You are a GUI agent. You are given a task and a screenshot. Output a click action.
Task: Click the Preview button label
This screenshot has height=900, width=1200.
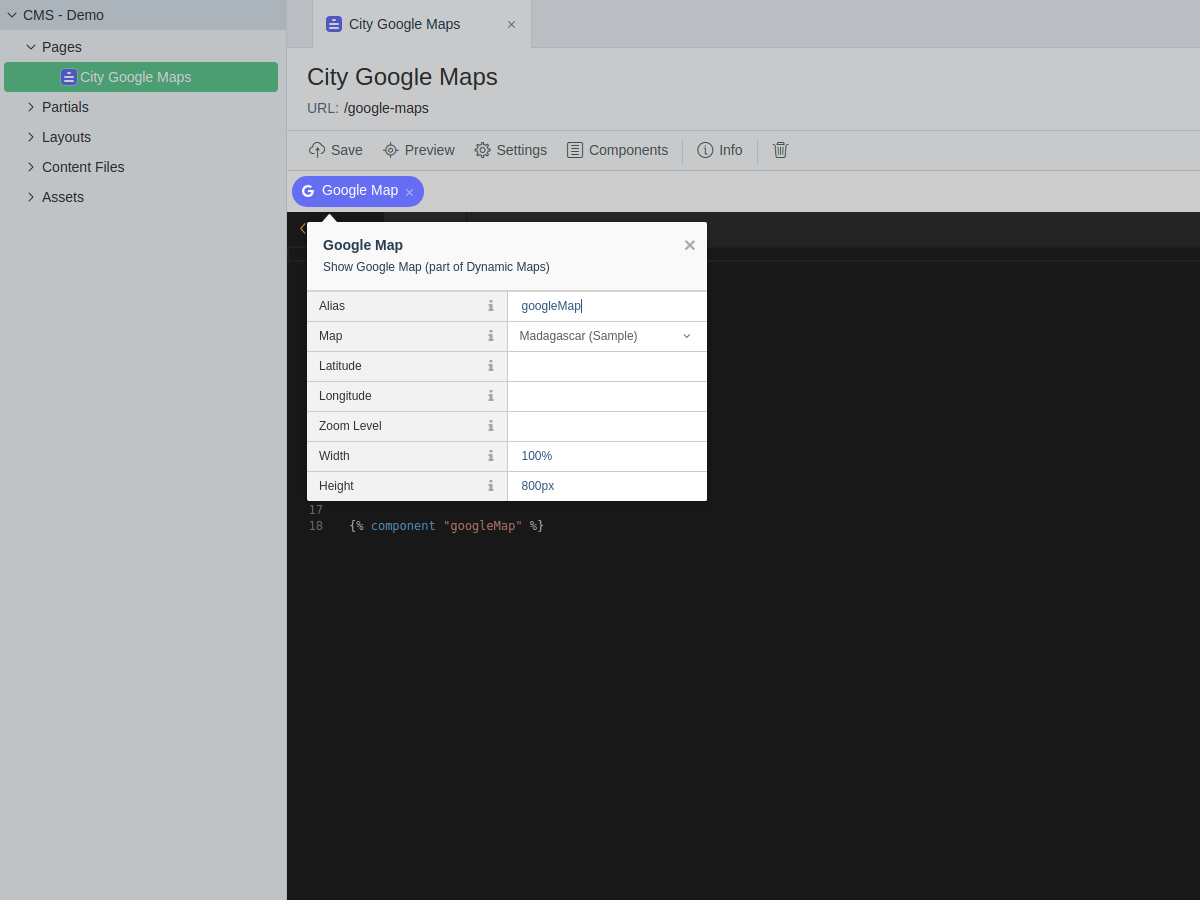coord(430,150)
